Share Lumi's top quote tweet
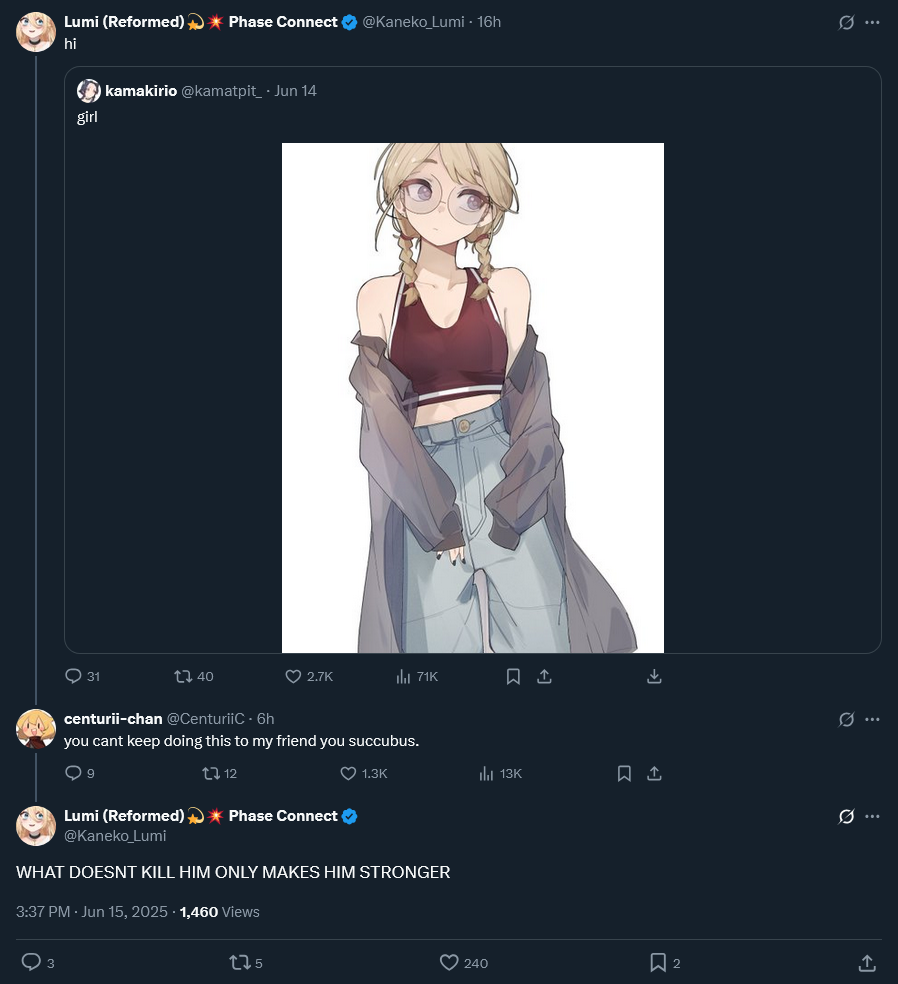898x984 pixels. pos(544,676)
